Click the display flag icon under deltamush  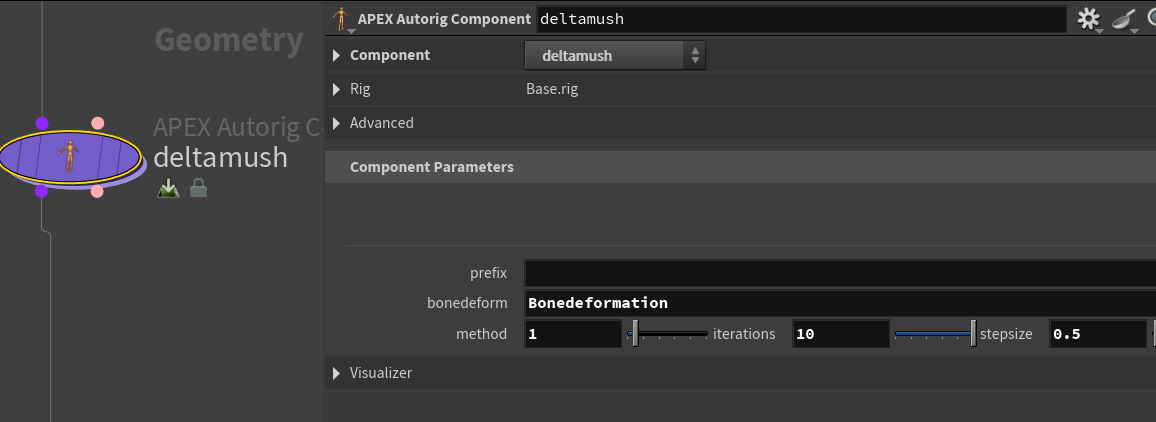(x=168, y=189)
